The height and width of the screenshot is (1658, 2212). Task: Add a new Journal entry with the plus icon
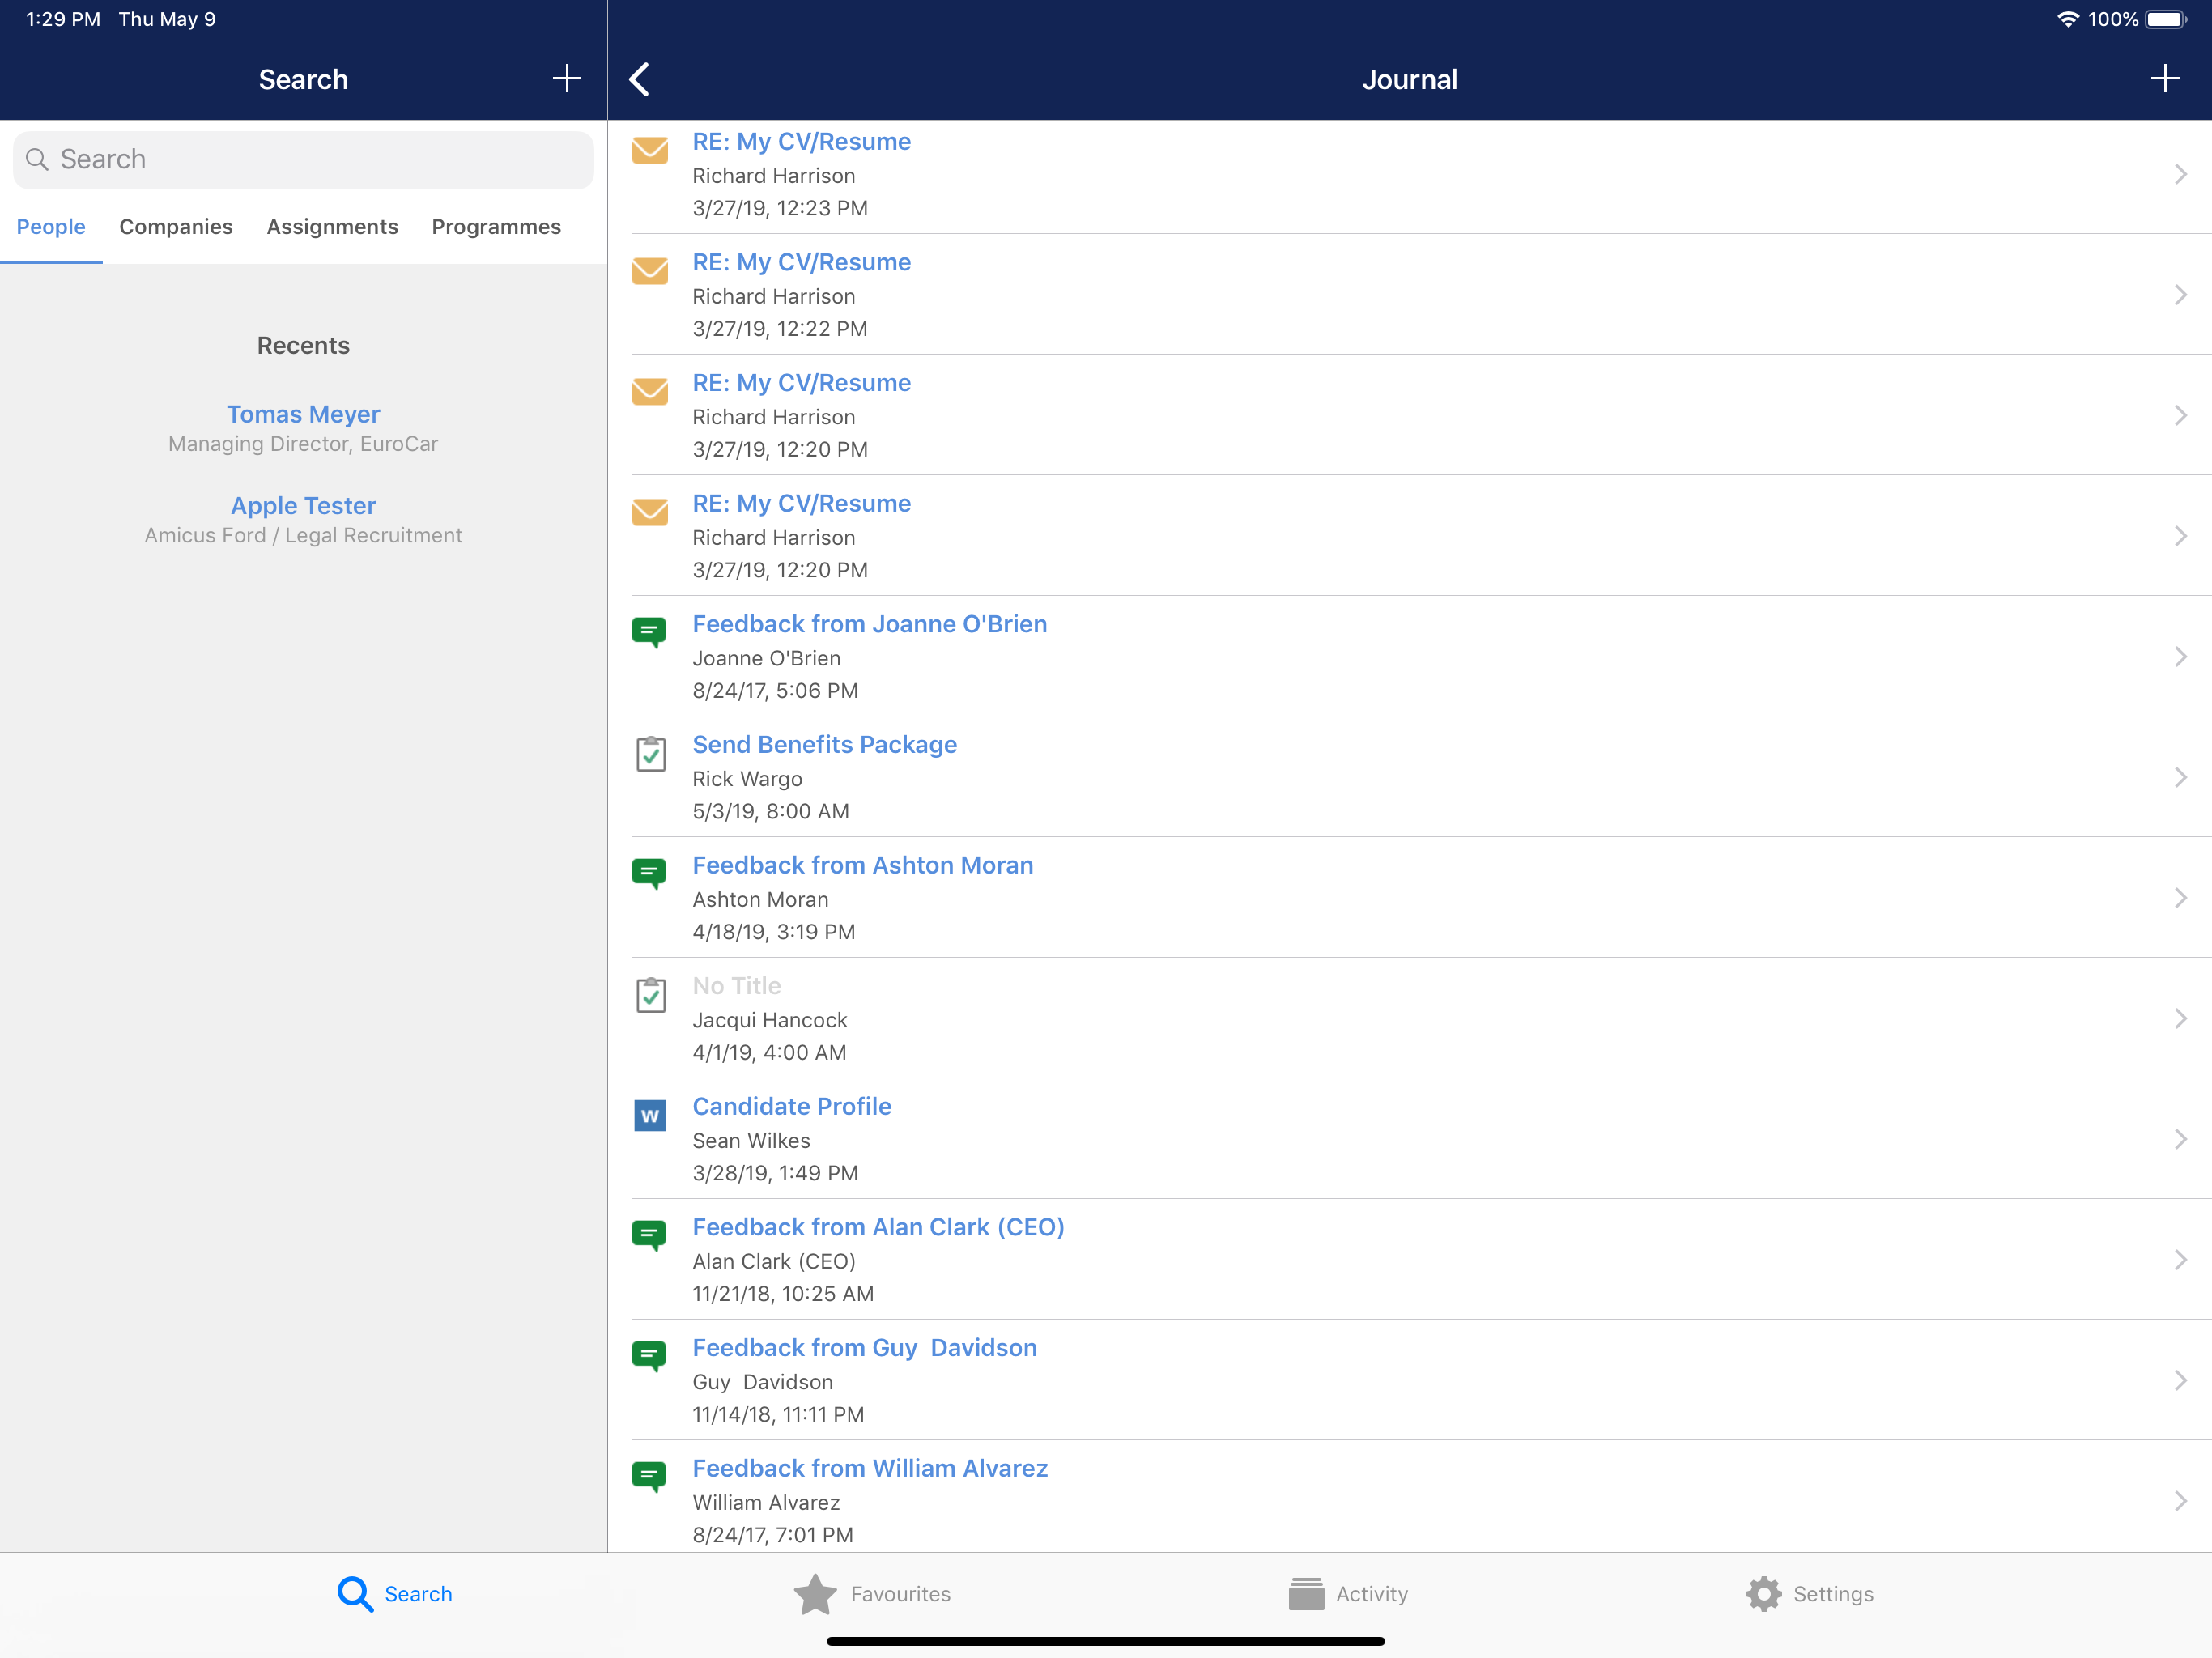click(2164, 79)
